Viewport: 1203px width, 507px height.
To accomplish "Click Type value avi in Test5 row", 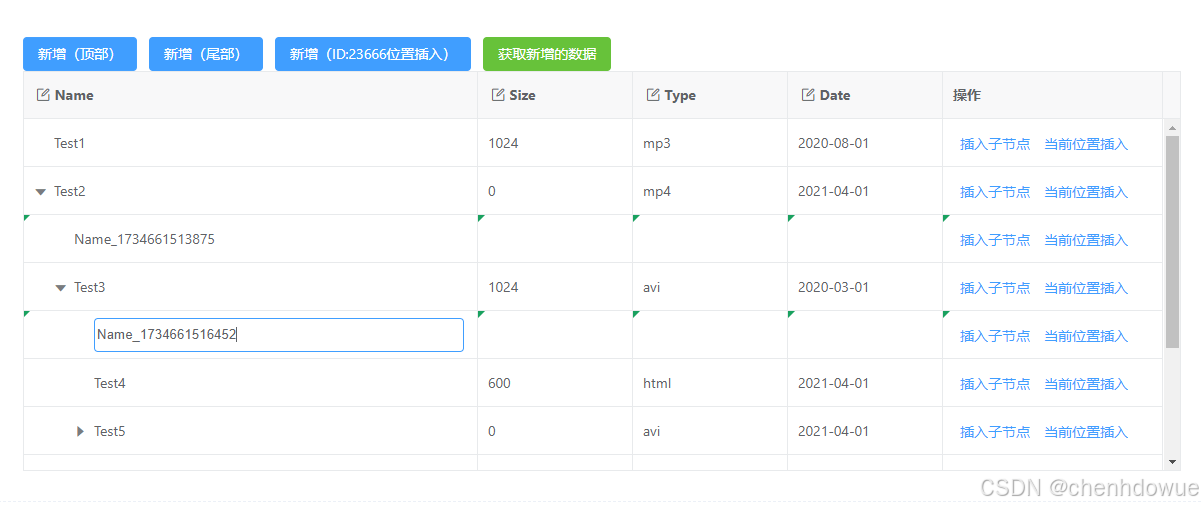I will pos(652,432).
